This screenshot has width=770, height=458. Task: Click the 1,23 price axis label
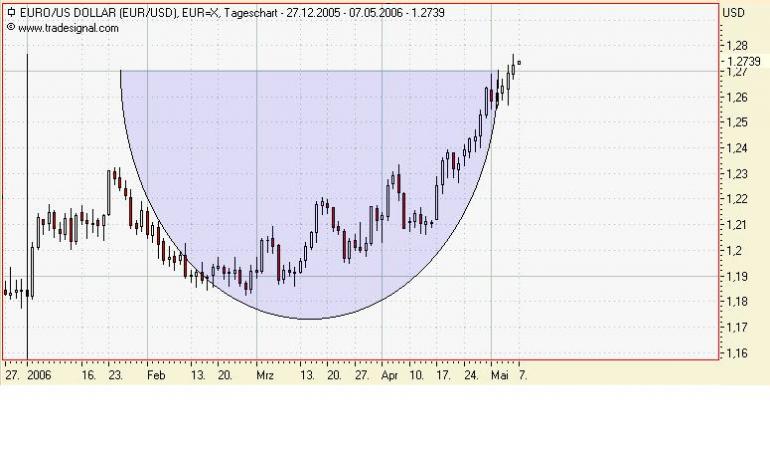737,174
